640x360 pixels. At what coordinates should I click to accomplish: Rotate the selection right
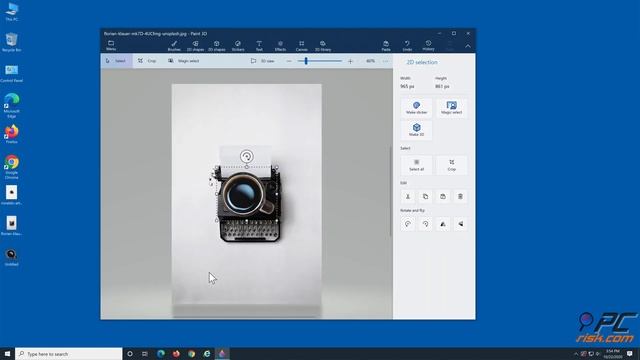tap(425, 224)
